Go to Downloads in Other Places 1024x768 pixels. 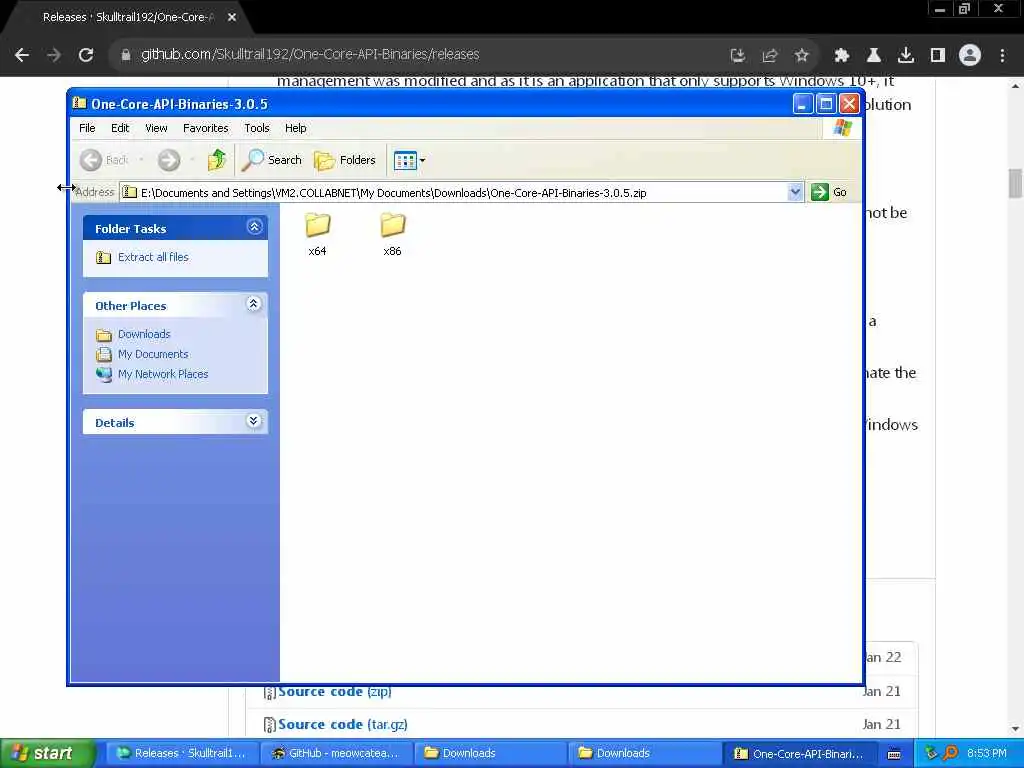[x=144, y=334]
